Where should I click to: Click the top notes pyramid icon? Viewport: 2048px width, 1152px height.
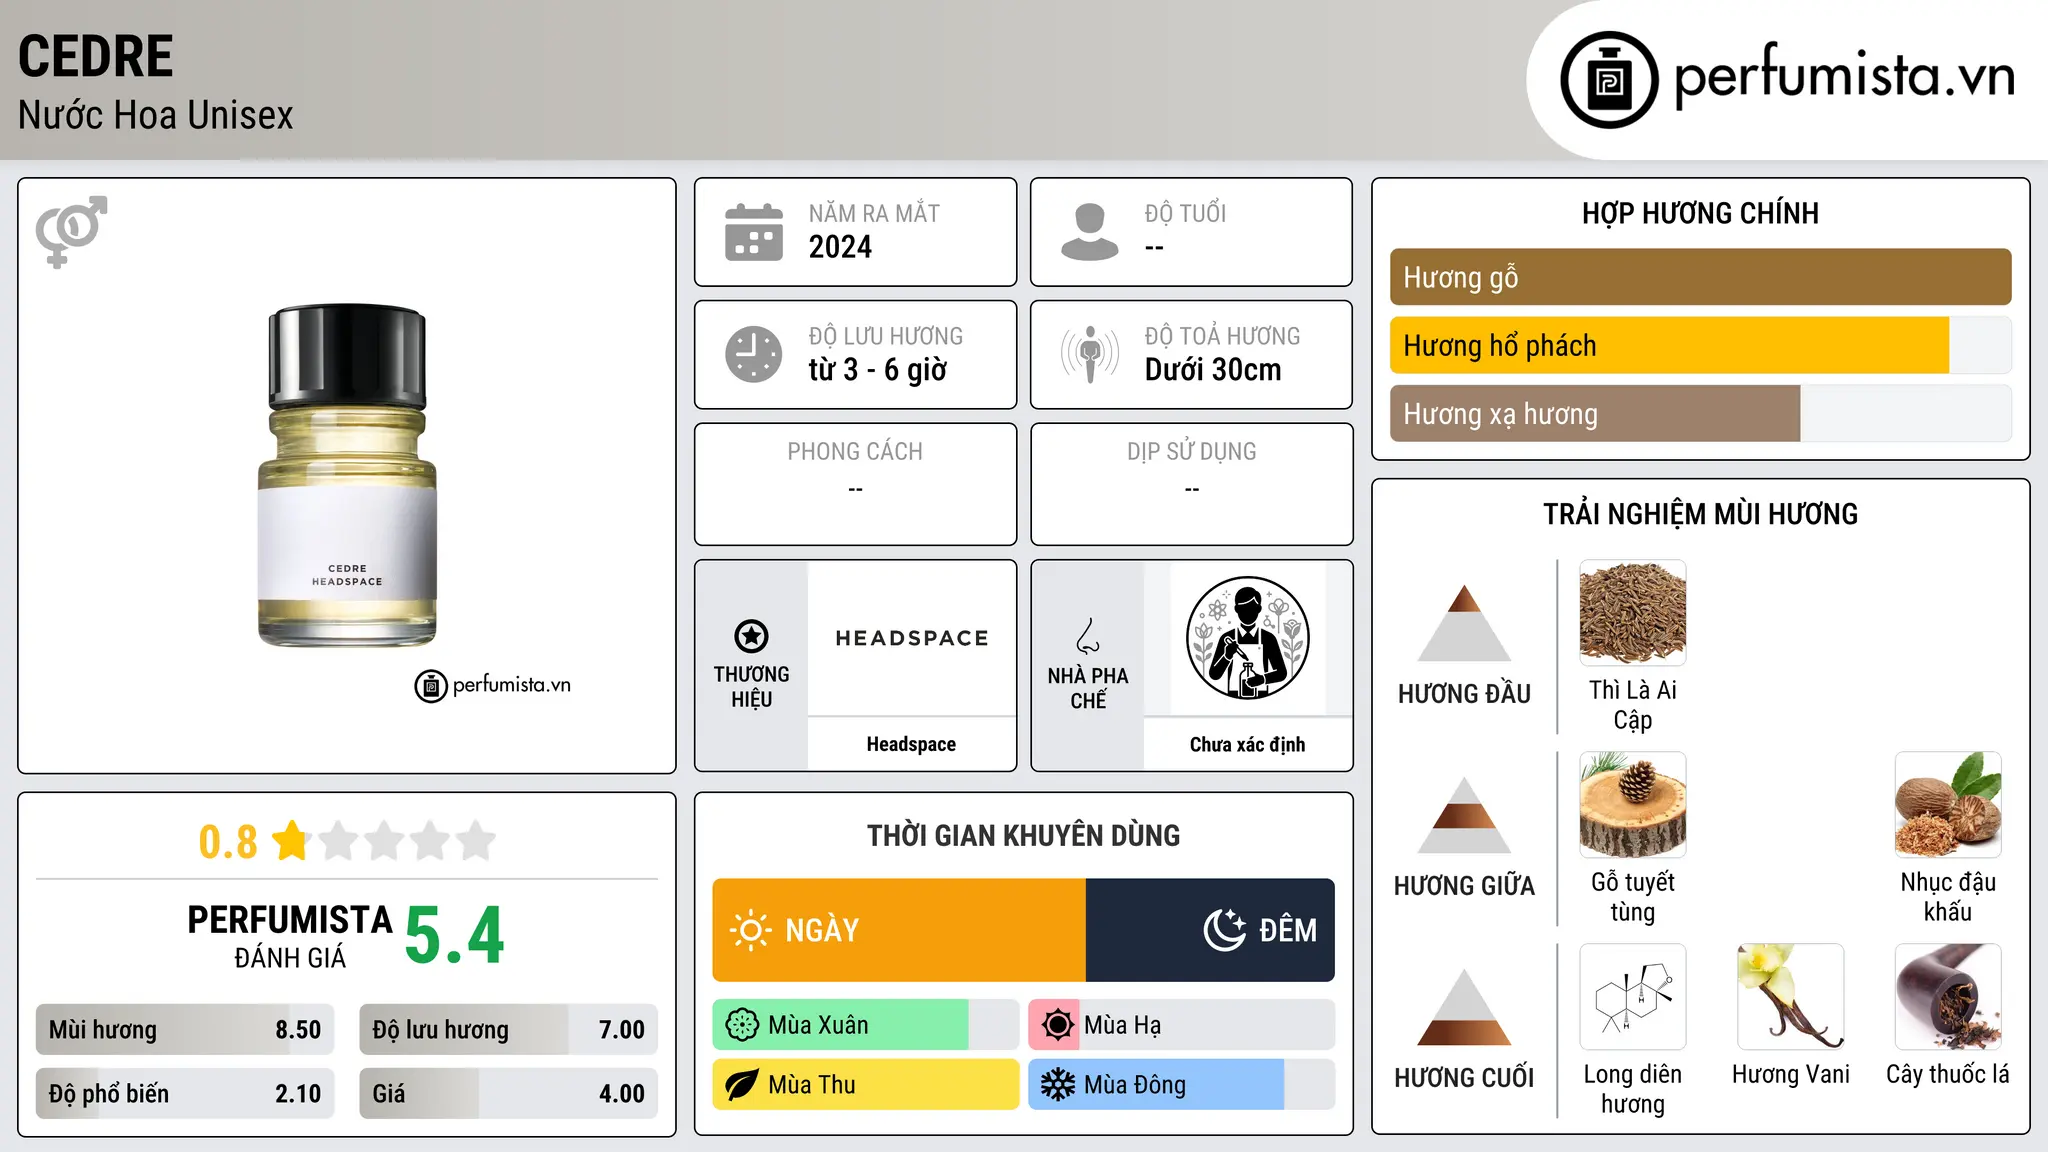pos(1464,623)
